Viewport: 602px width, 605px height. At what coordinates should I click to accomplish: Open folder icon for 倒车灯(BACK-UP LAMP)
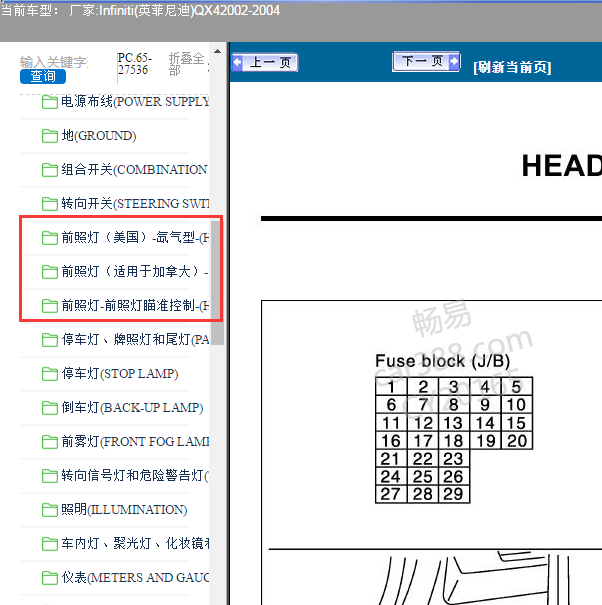50,408
